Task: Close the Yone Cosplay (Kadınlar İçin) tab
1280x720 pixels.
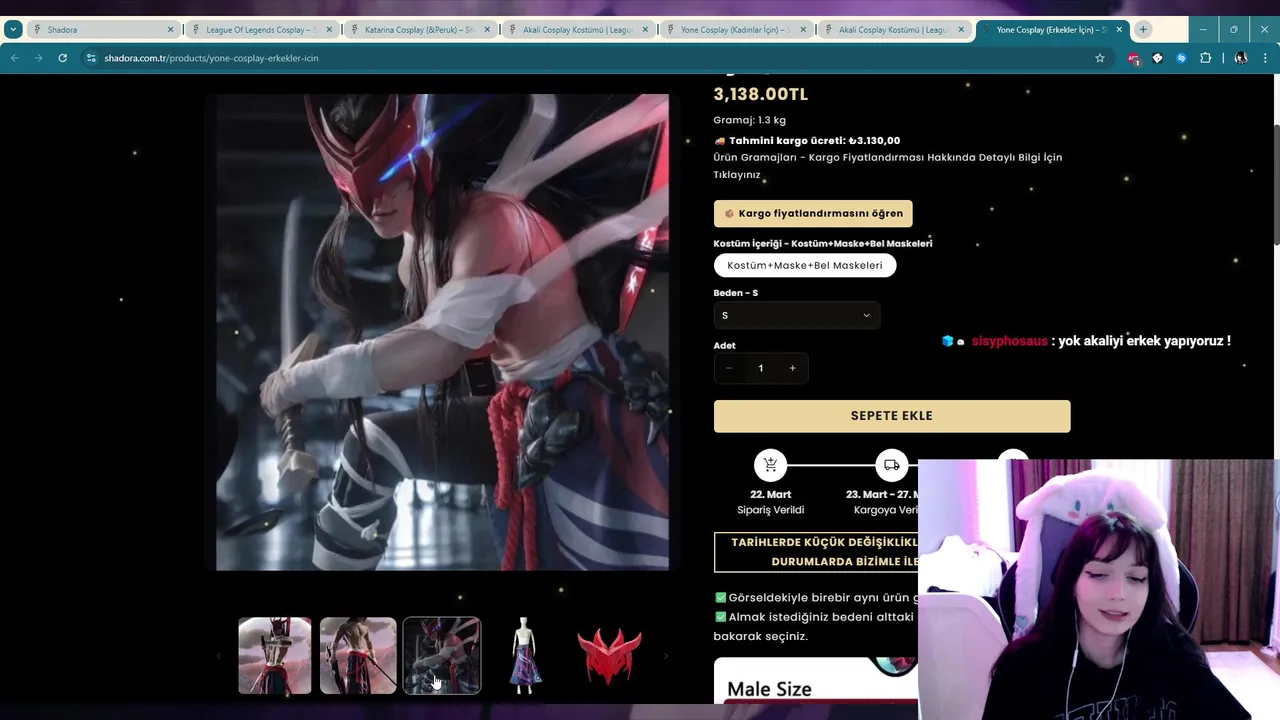Action: point(803,30)
